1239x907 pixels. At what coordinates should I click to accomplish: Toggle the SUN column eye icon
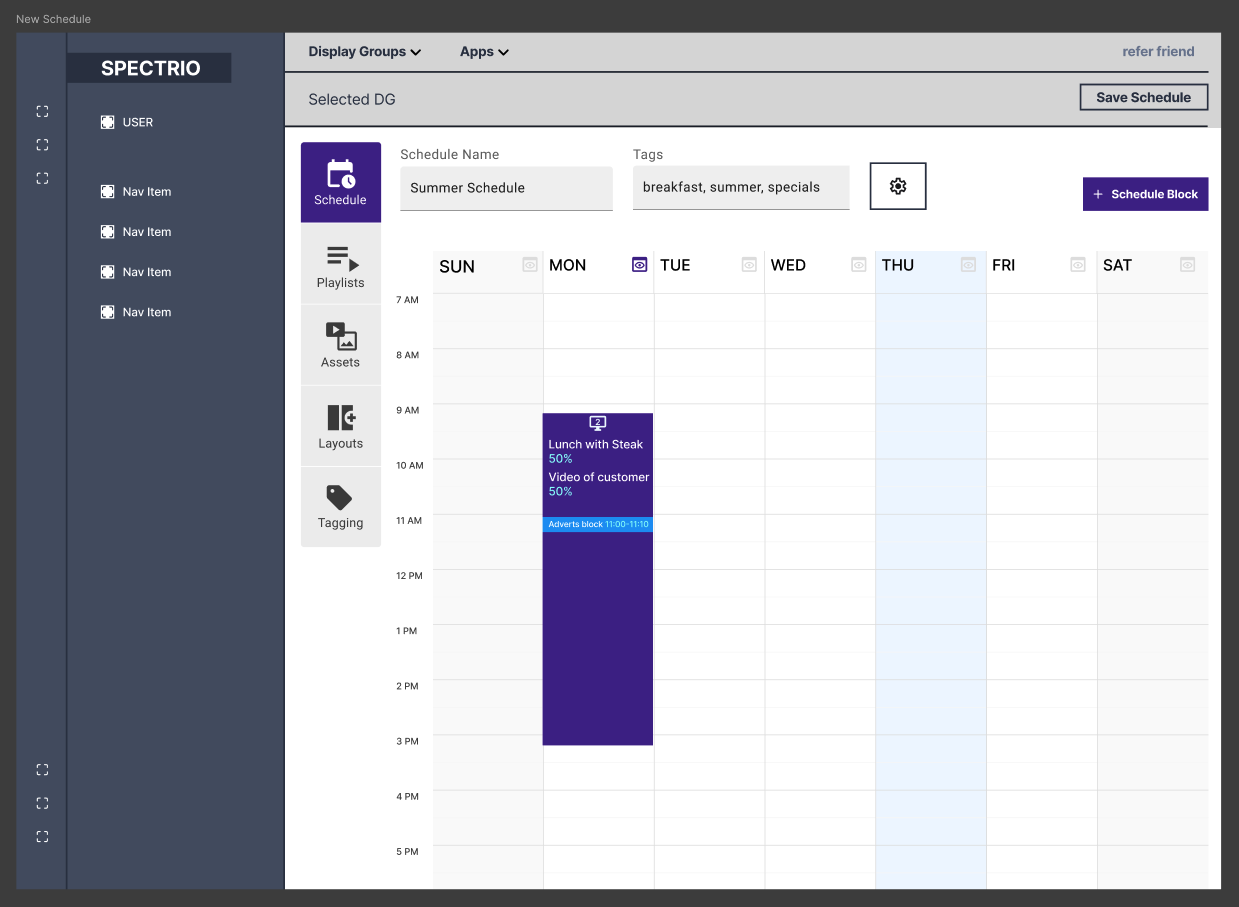pos(530,265)
